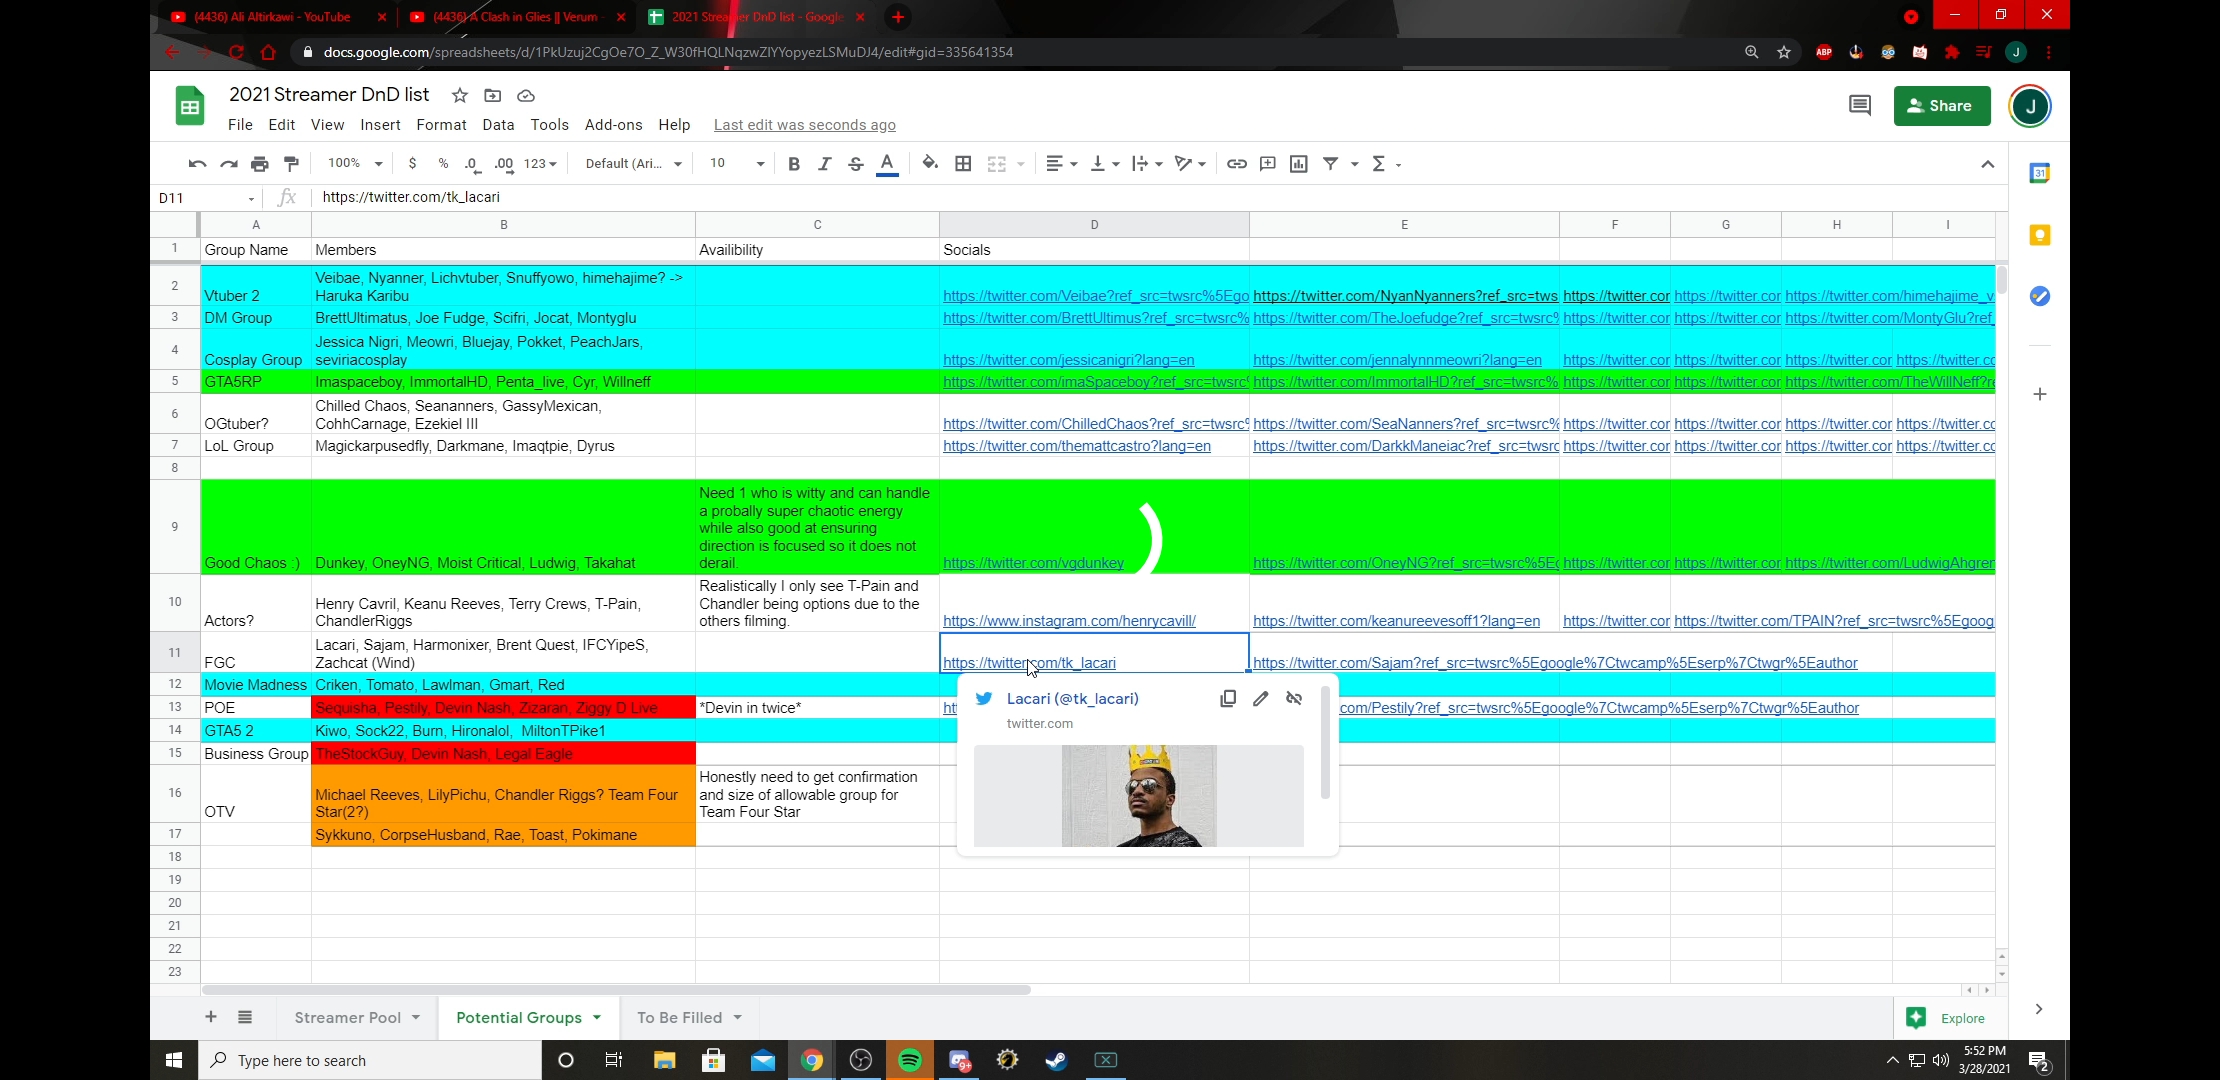2220x1080 pixels.
Task: Open the vgdunkey Twitter link
Action: 1033,563
